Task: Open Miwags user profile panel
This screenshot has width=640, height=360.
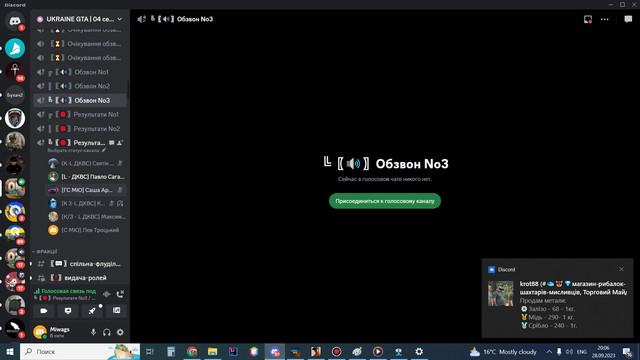Action: click(60, 332)
